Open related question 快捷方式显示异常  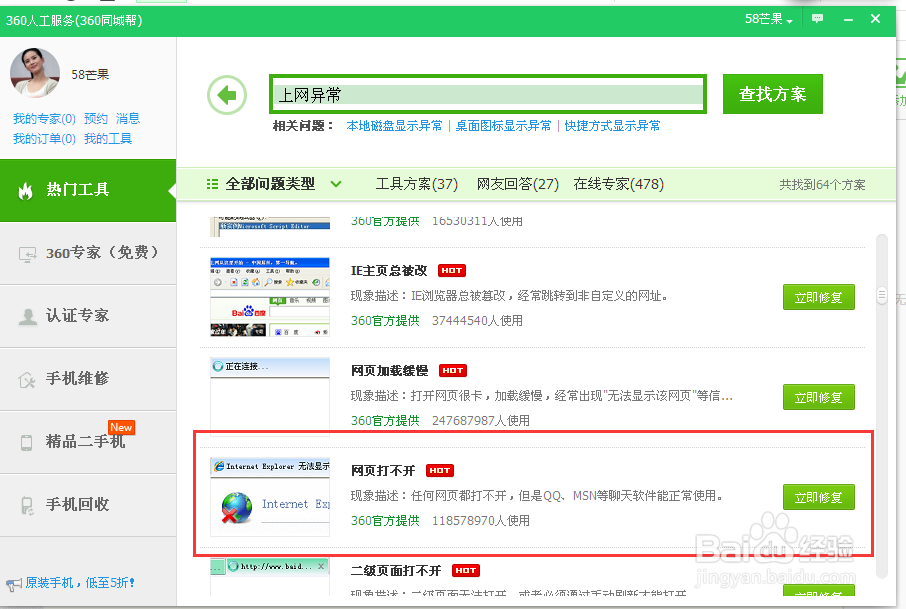(612, 126)
